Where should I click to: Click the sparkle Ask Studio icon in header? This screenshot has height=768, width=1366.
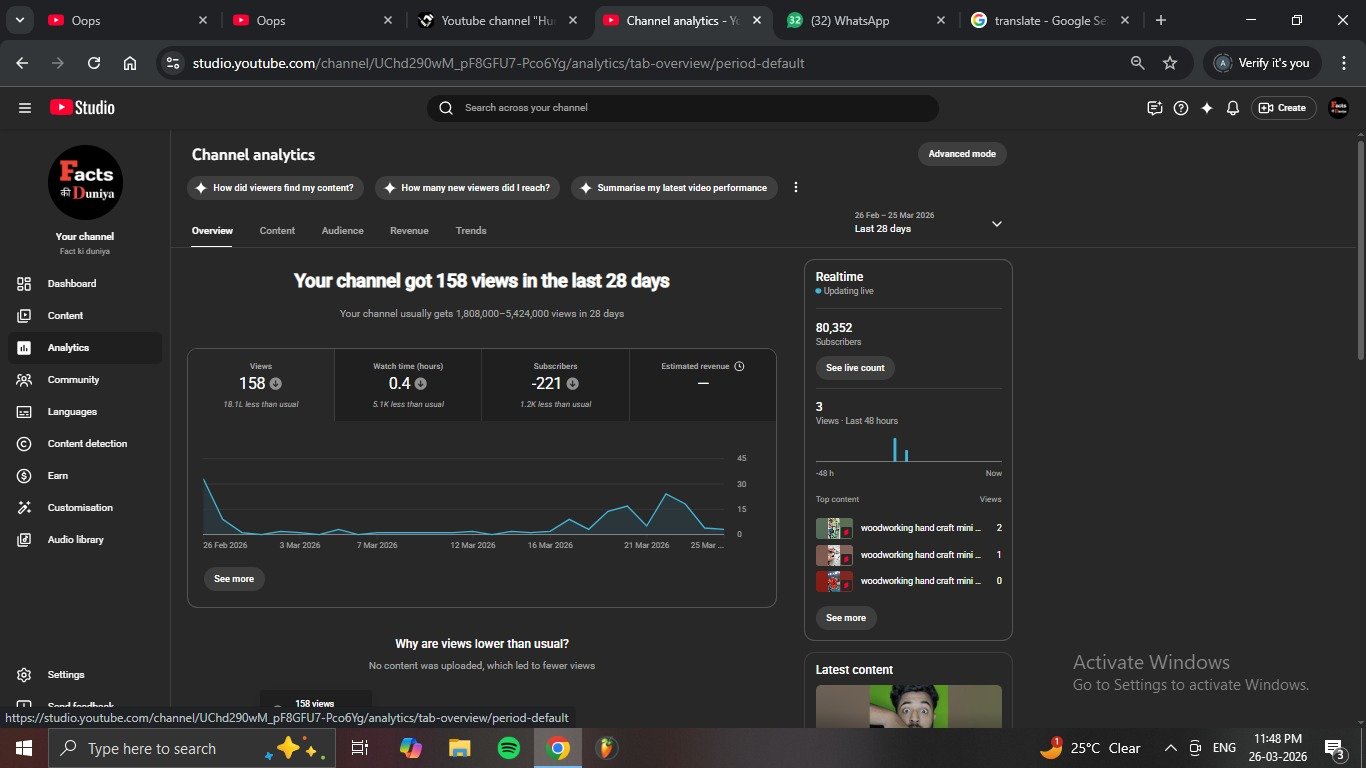coord(1207,108)
